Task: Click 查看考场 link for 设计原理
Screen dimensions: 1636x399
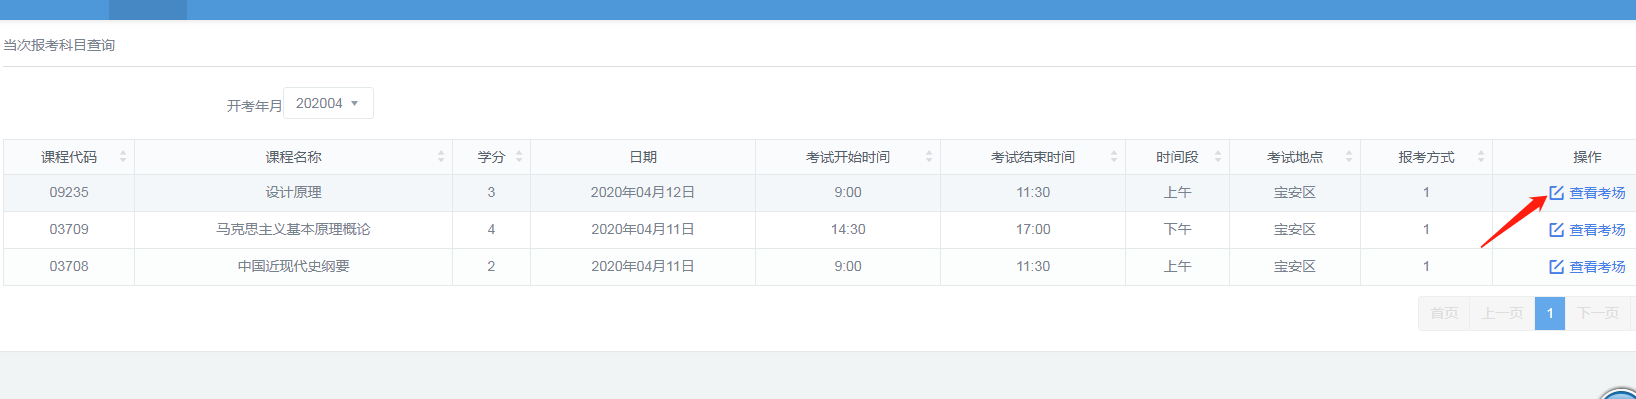Action: pyautogui.click(x=1587, y=193)
